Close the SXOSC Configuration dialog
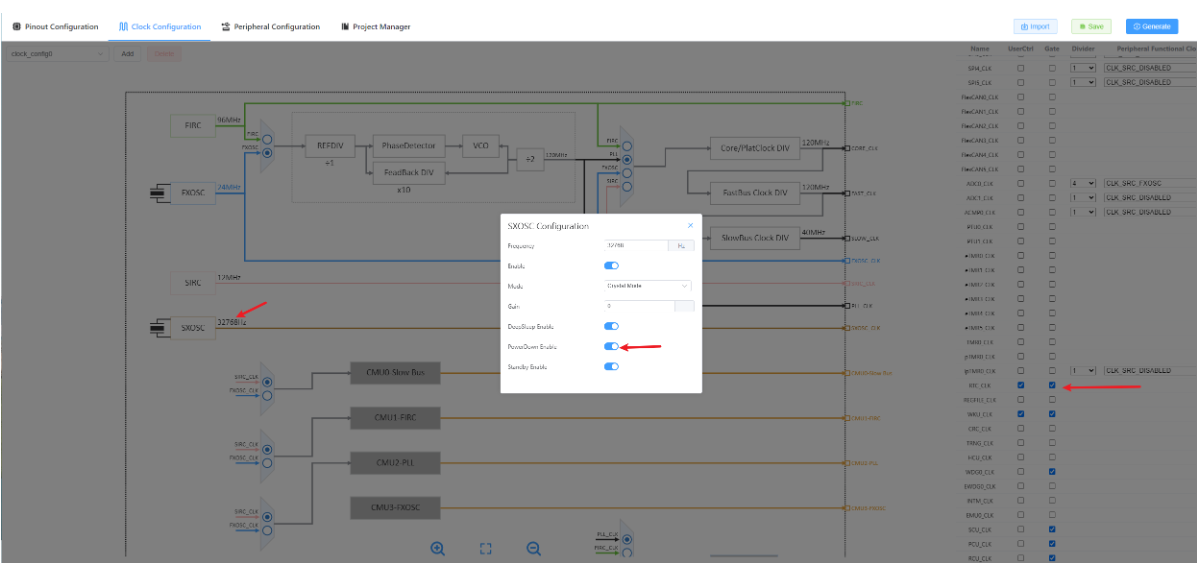Viewport: 1197px width, 563px height. (x=690, y=226)
